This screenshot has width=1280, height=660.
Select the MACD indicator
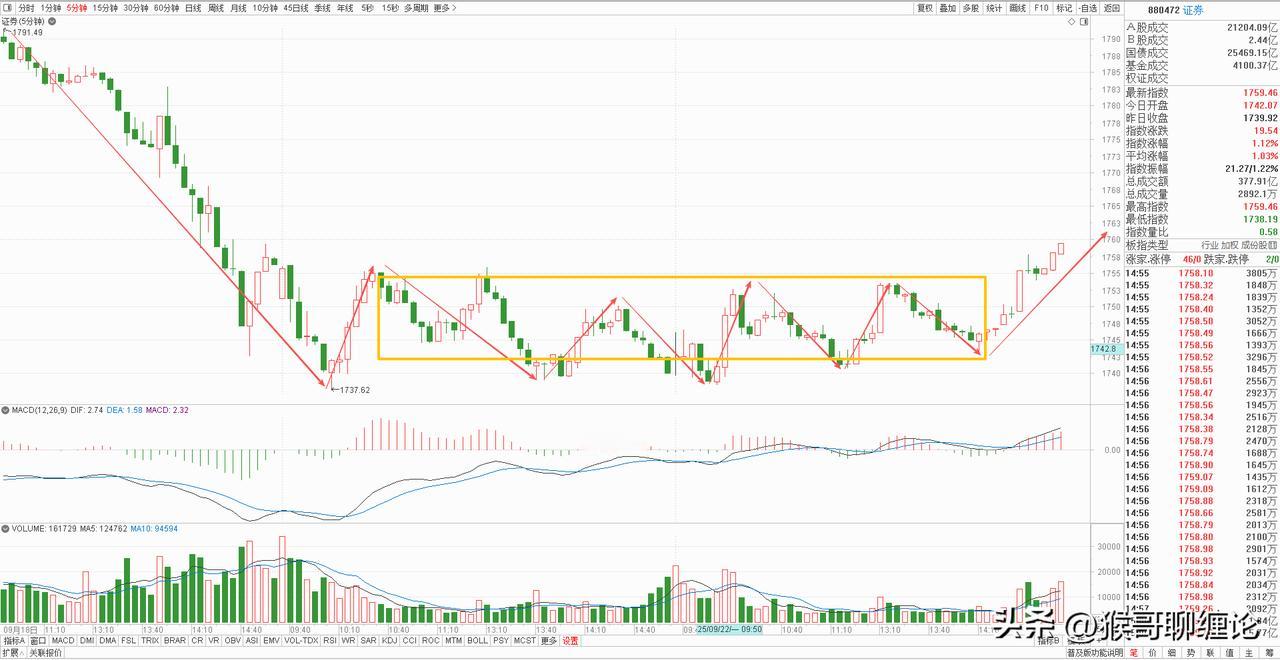pyautogui.click(x=63, y=641)
